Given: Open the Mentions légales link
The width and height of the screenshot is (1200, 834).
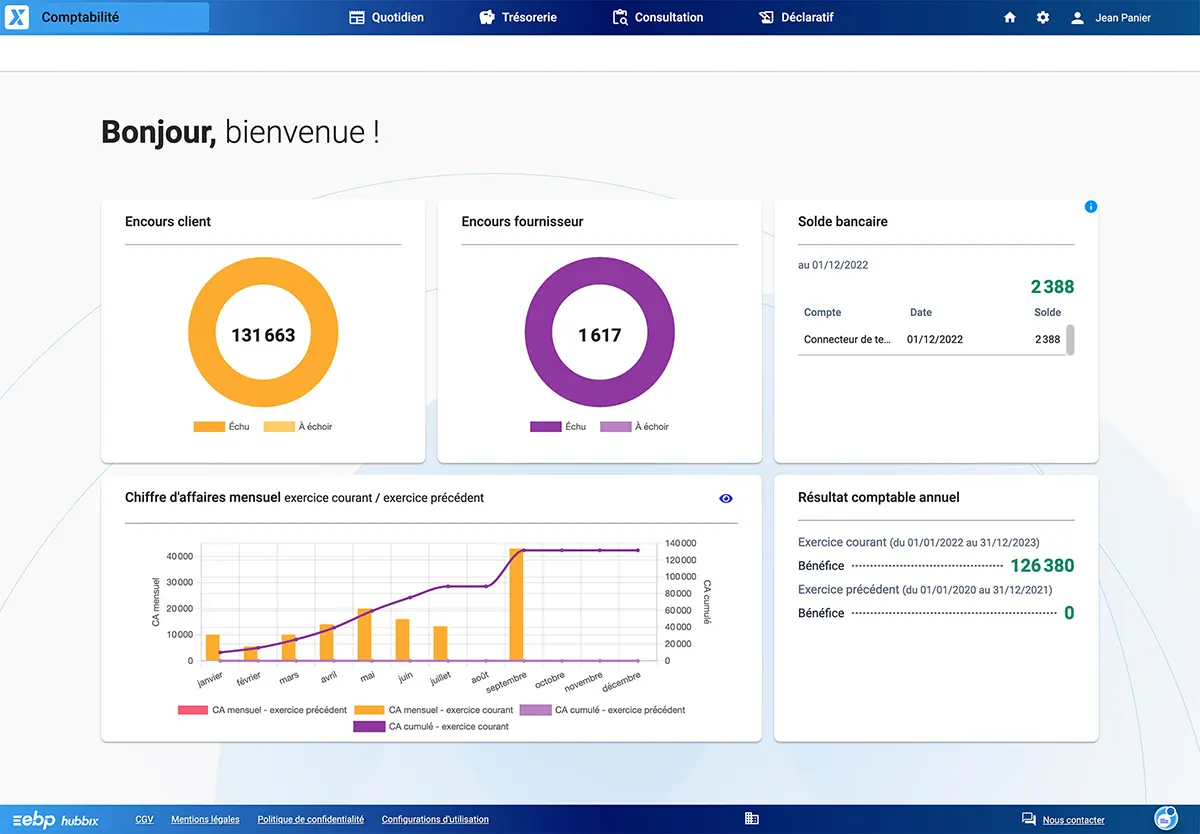Looking at the screenshot, I should click(205, 819).
